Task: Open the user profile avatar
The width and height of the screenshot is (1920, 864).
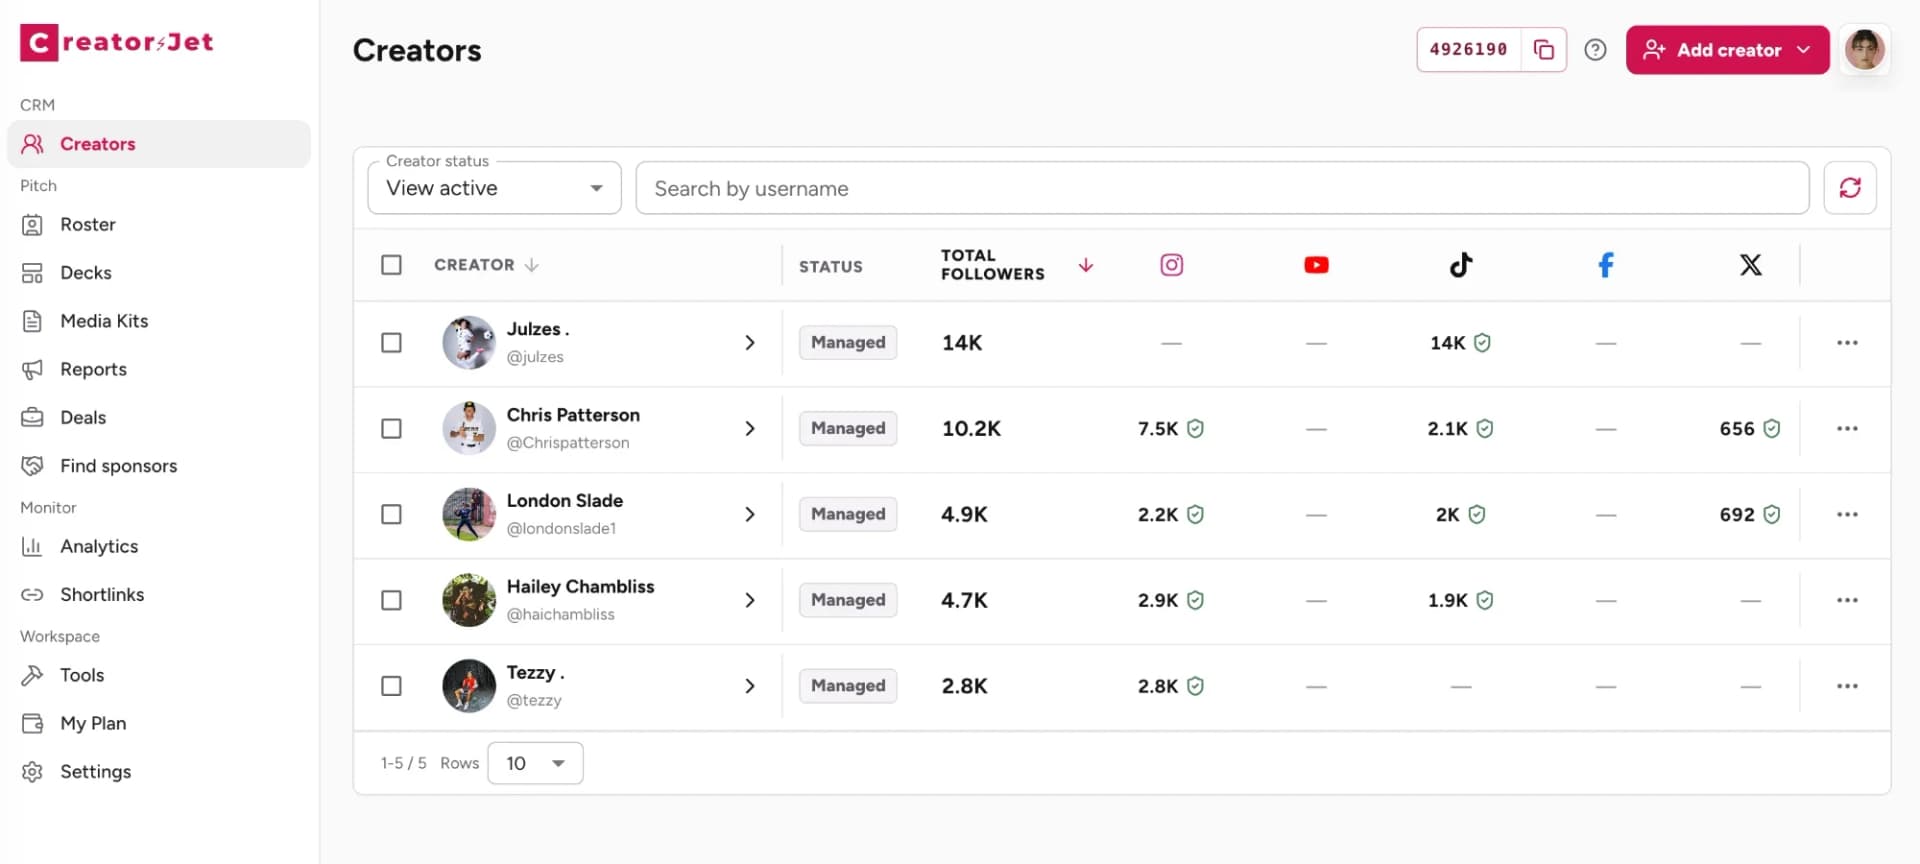Action: coord(1864,50)
